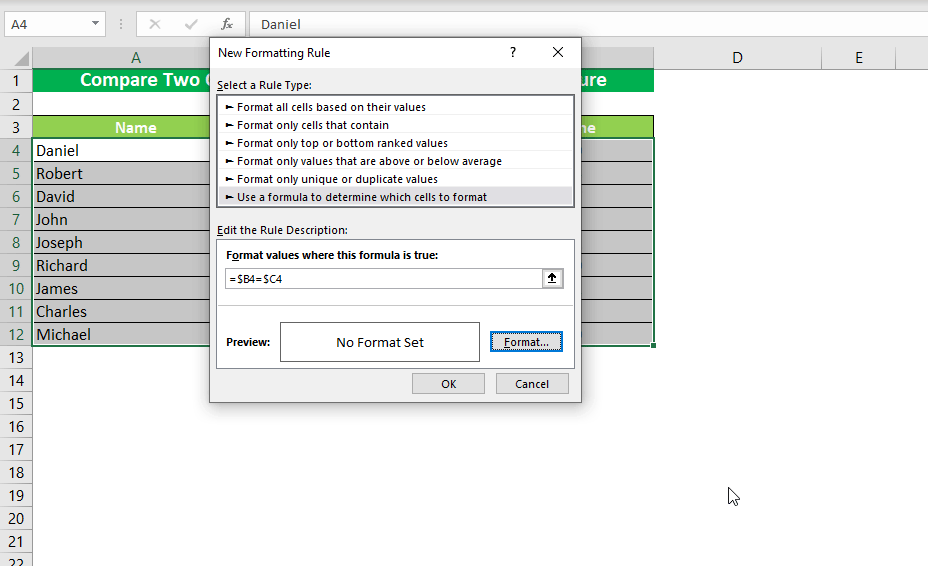Viewport: 928px width, 566px height.
Task: Select 'Format only cells that contain' rule
Action: coord(395,125)
